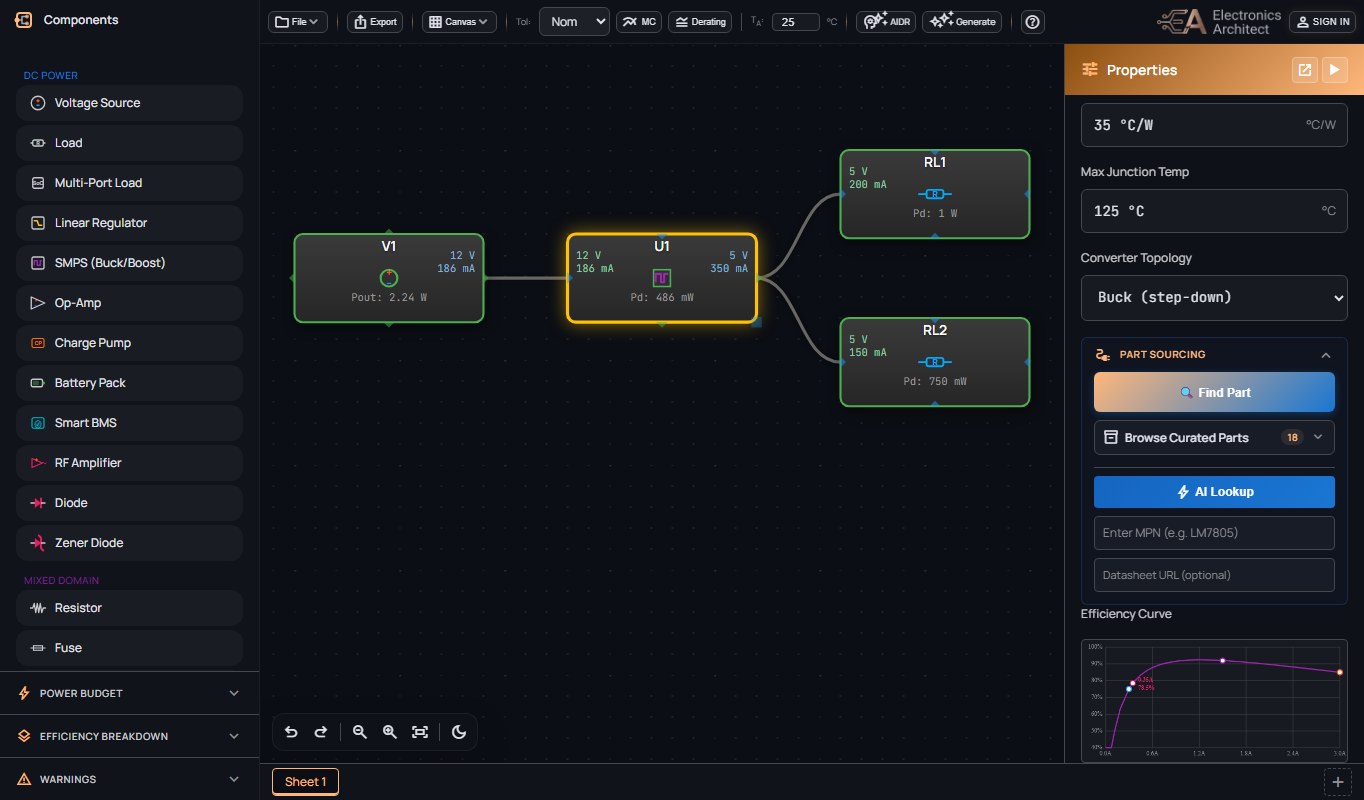Add a Diode component
The image size is (1364, 800).
point(129,503)
